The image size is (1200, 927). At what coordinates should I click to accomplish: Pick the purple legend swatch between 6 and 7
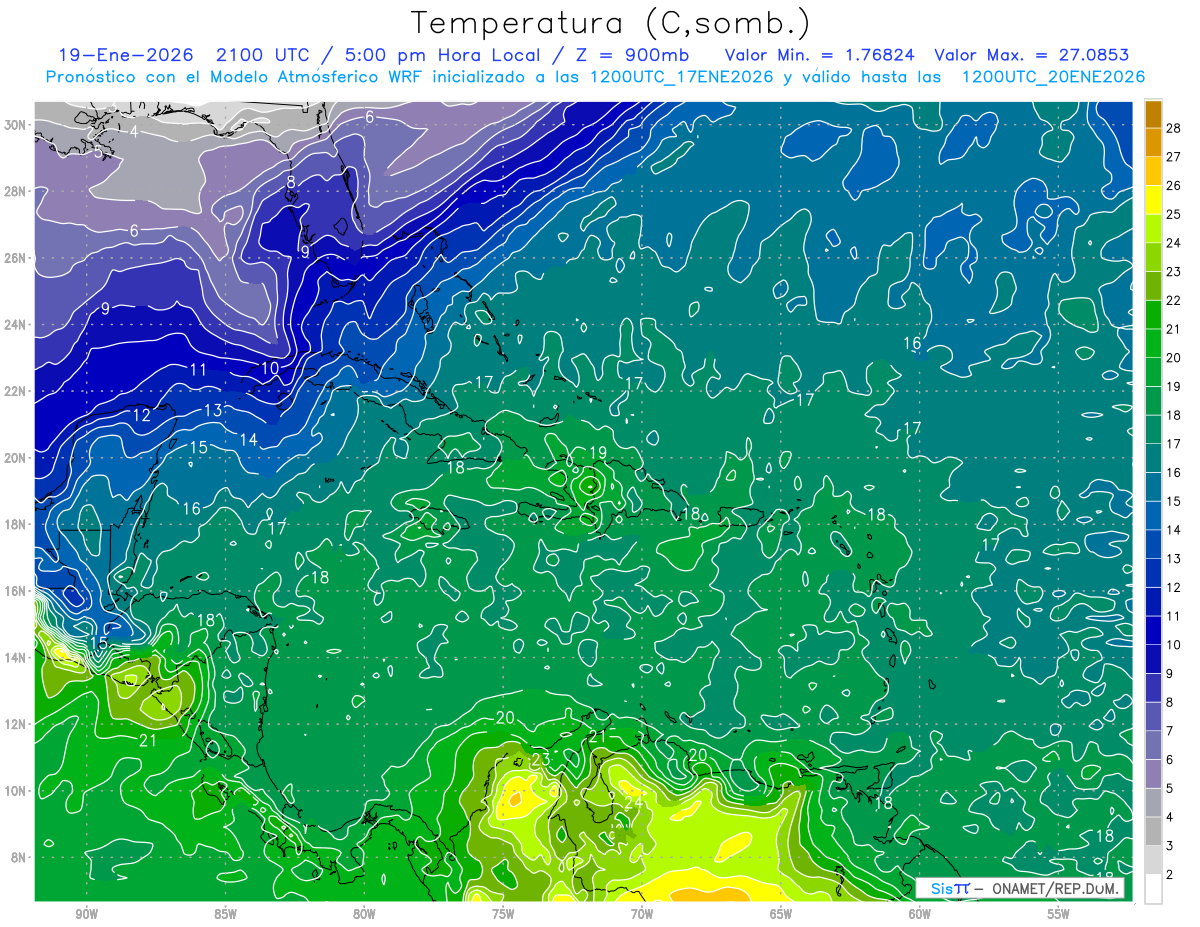point(1153,745)
